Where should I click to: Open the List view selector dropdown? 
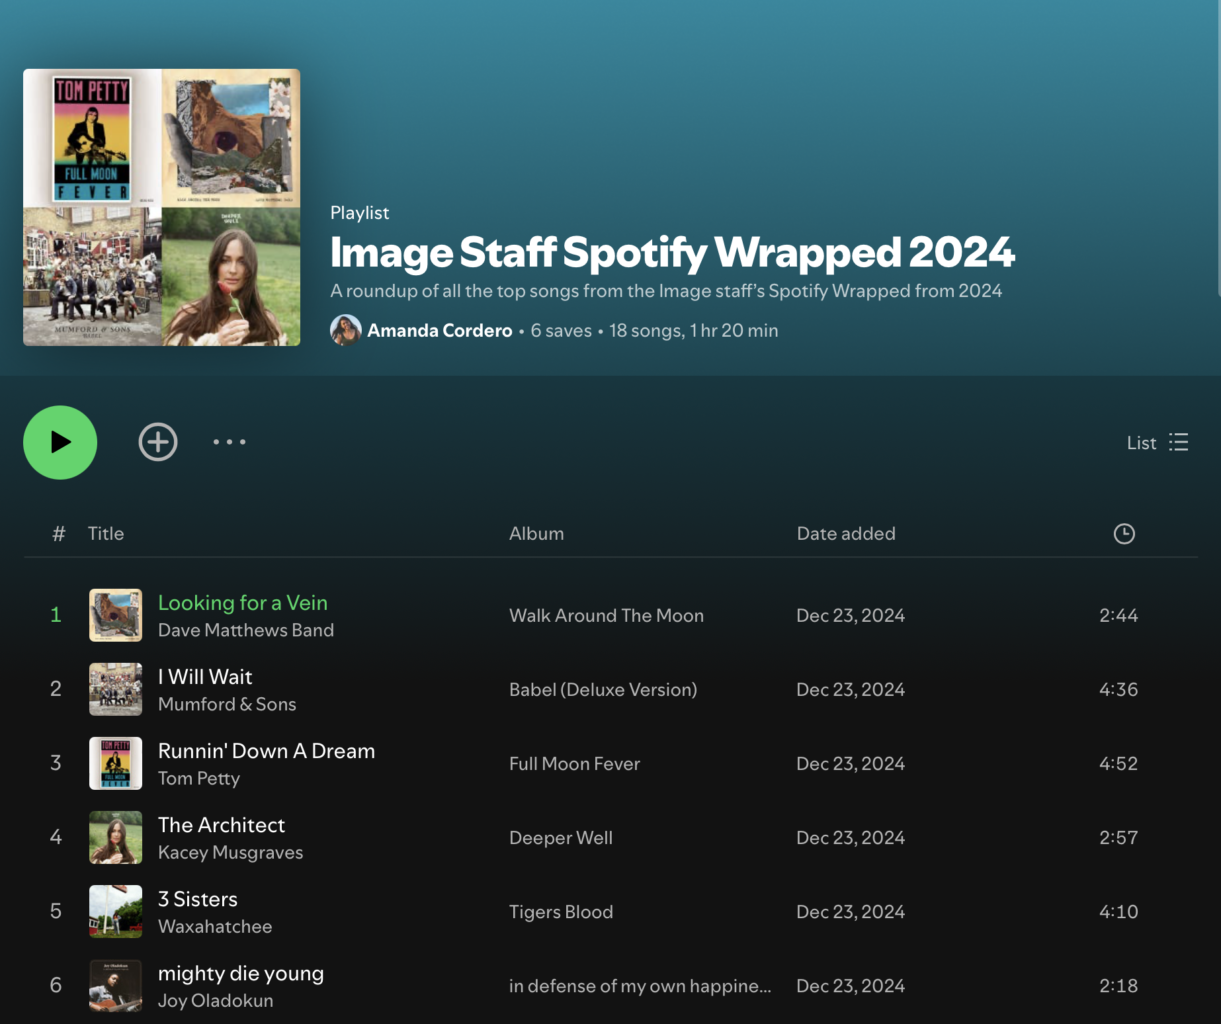[x=1157, y=442]
